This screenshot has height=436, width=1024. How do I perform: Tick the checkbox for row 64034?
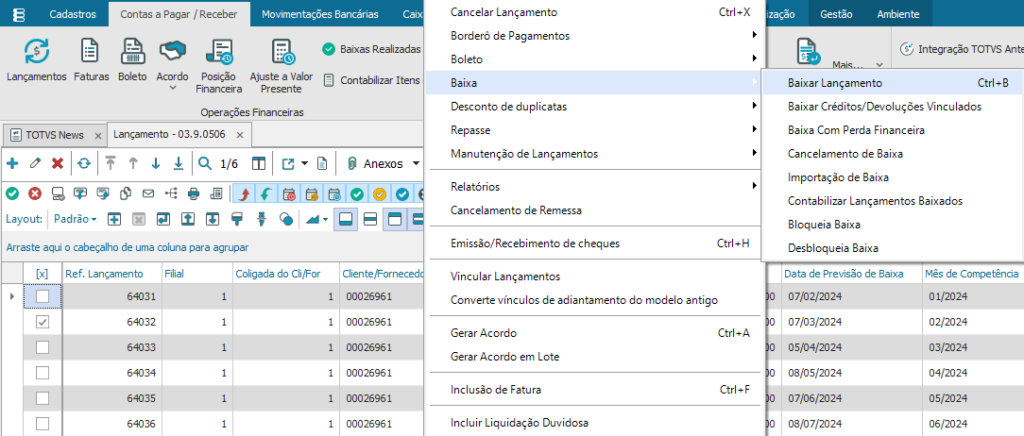[x=42, y=372]
